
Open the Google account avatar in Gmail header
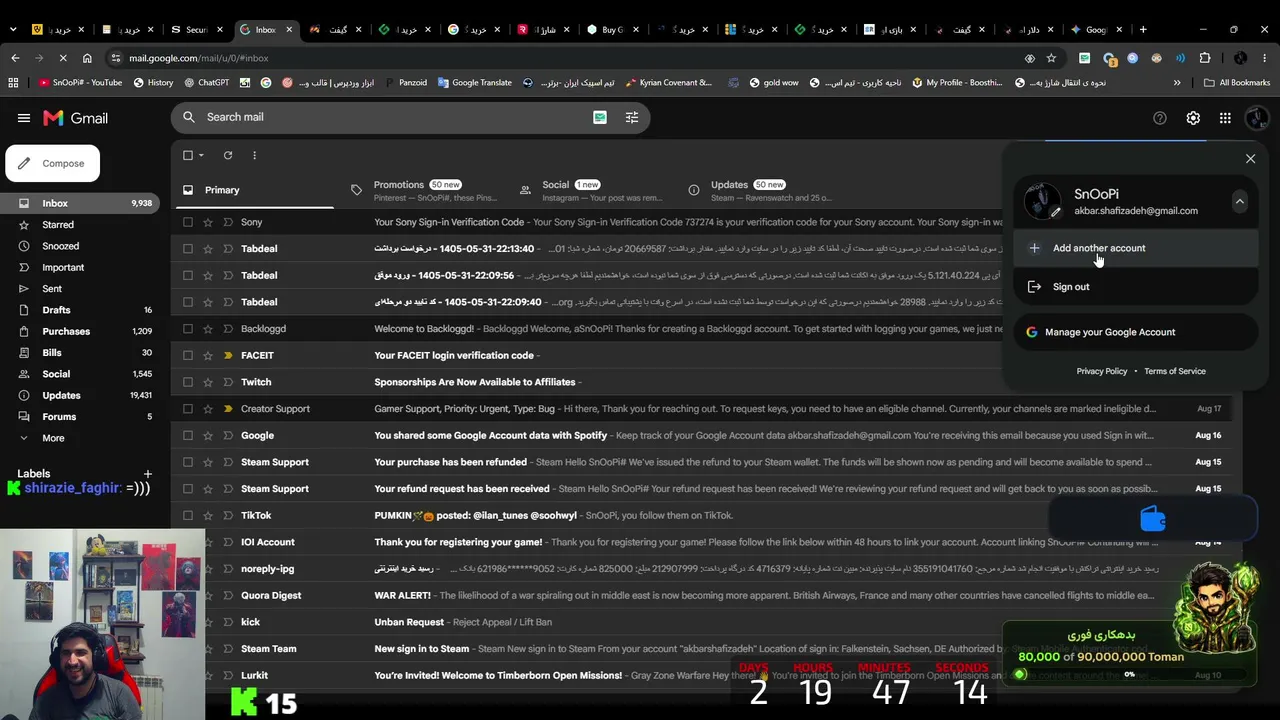pyautogui.click(x=1257, y=118)
